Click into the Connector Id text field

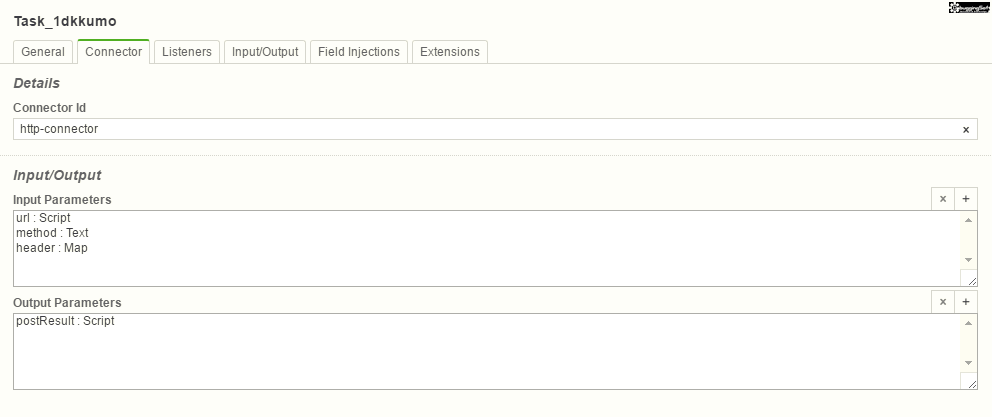pyautogui.click(x=486, y=129)
